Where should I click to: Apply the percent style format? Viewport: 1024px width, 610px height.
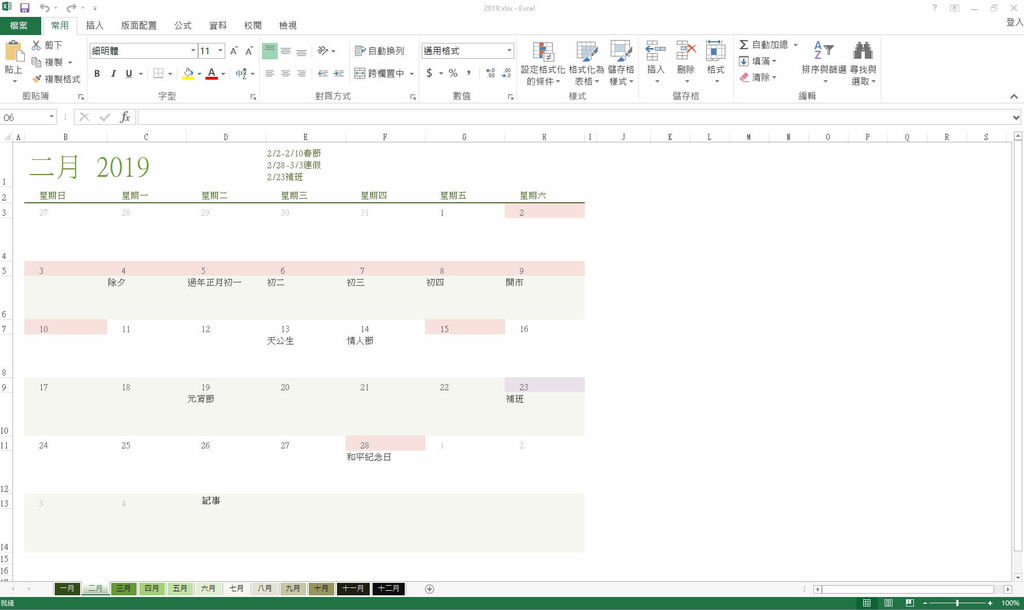(x=453, y=73)
